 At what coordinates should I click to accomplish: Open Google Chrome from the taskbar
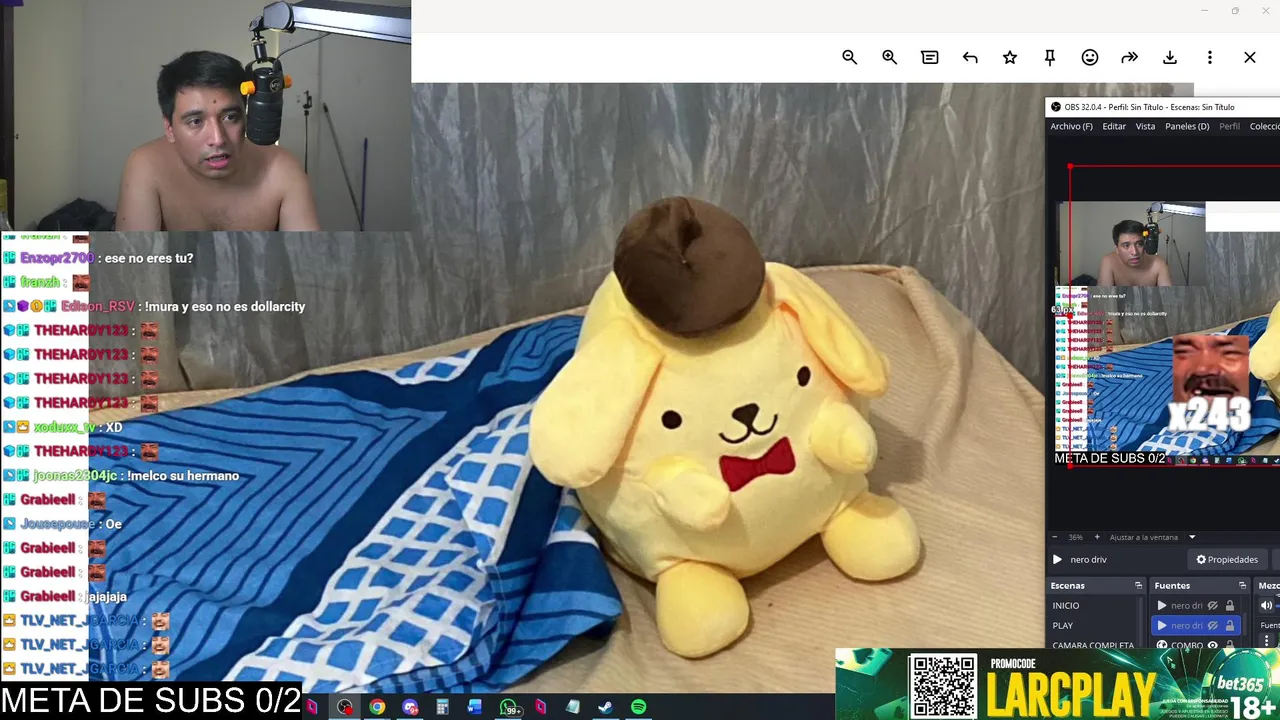pyautogui.click(x=377, y=707)
